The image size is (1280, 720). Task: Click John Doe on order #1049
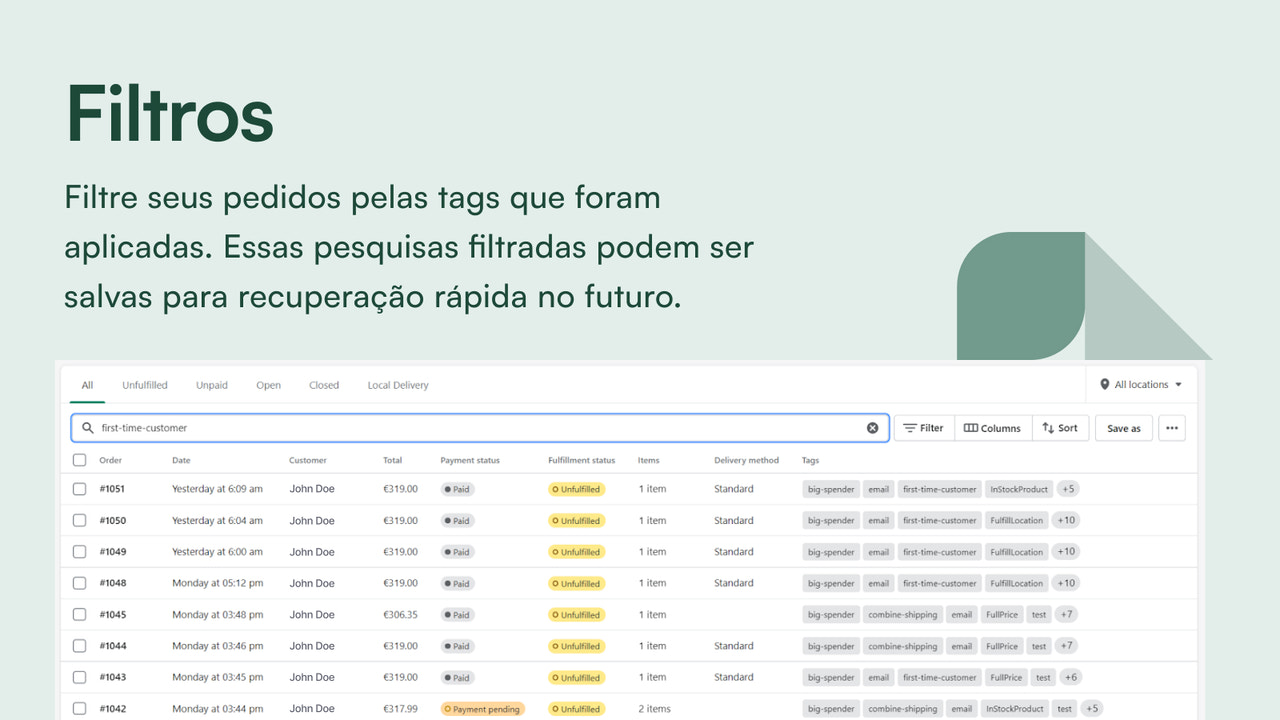[x=312, y=552]
